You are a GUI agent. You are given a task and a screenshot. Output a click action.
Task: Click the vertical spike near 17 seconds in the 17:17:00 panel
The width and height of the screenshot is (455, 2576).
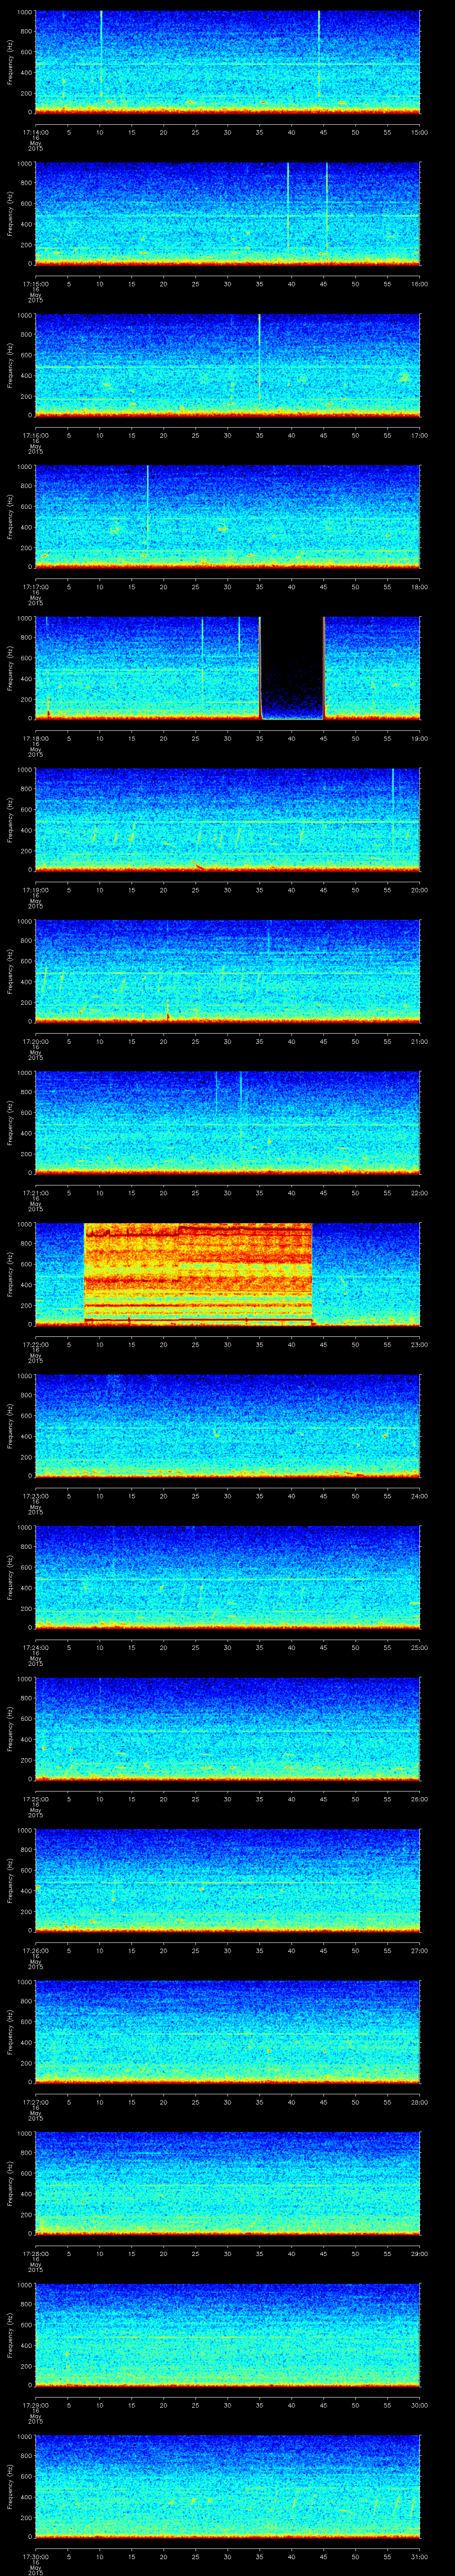(147, 505)
